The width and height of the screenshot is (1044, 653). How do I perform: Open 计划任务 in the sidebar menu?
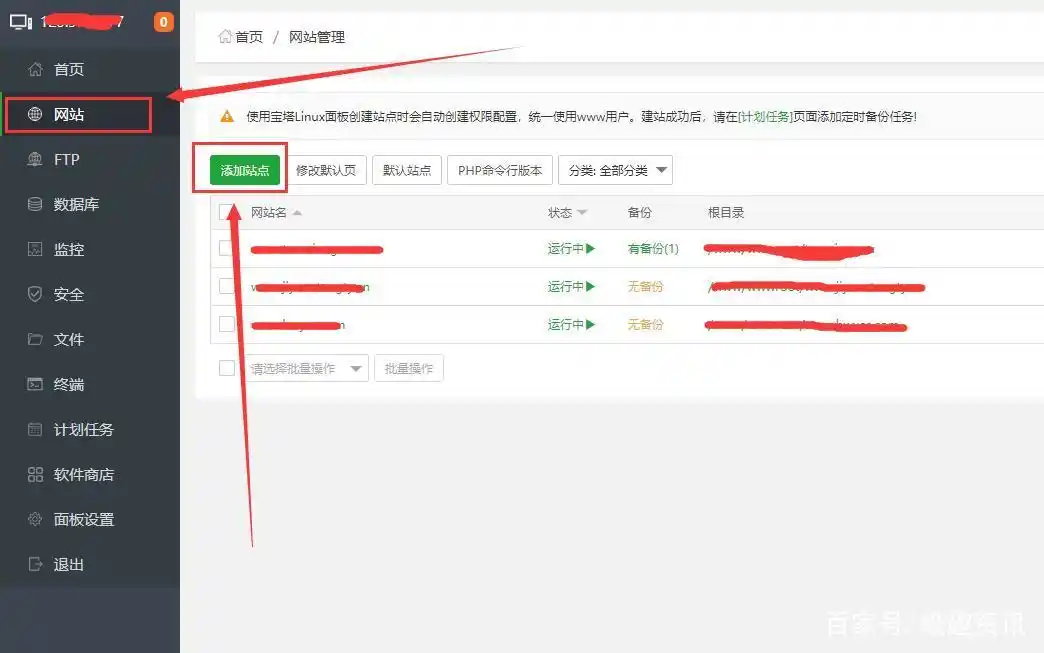(x=83, y=430)
